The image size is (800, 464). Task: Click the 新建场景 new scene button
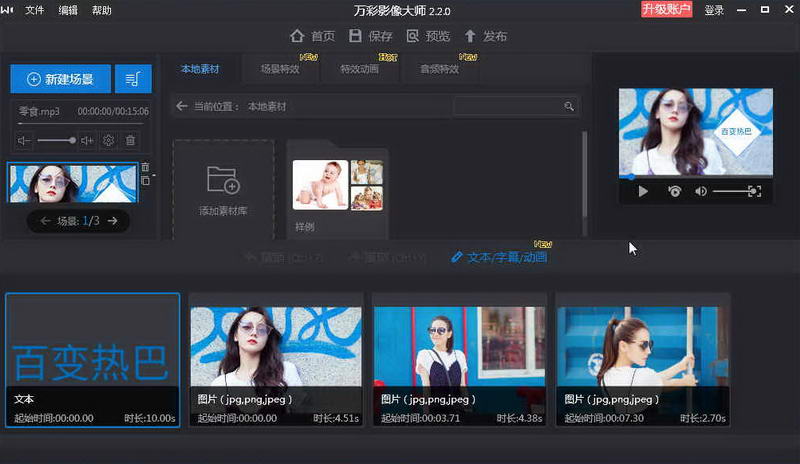click(60, 79)
